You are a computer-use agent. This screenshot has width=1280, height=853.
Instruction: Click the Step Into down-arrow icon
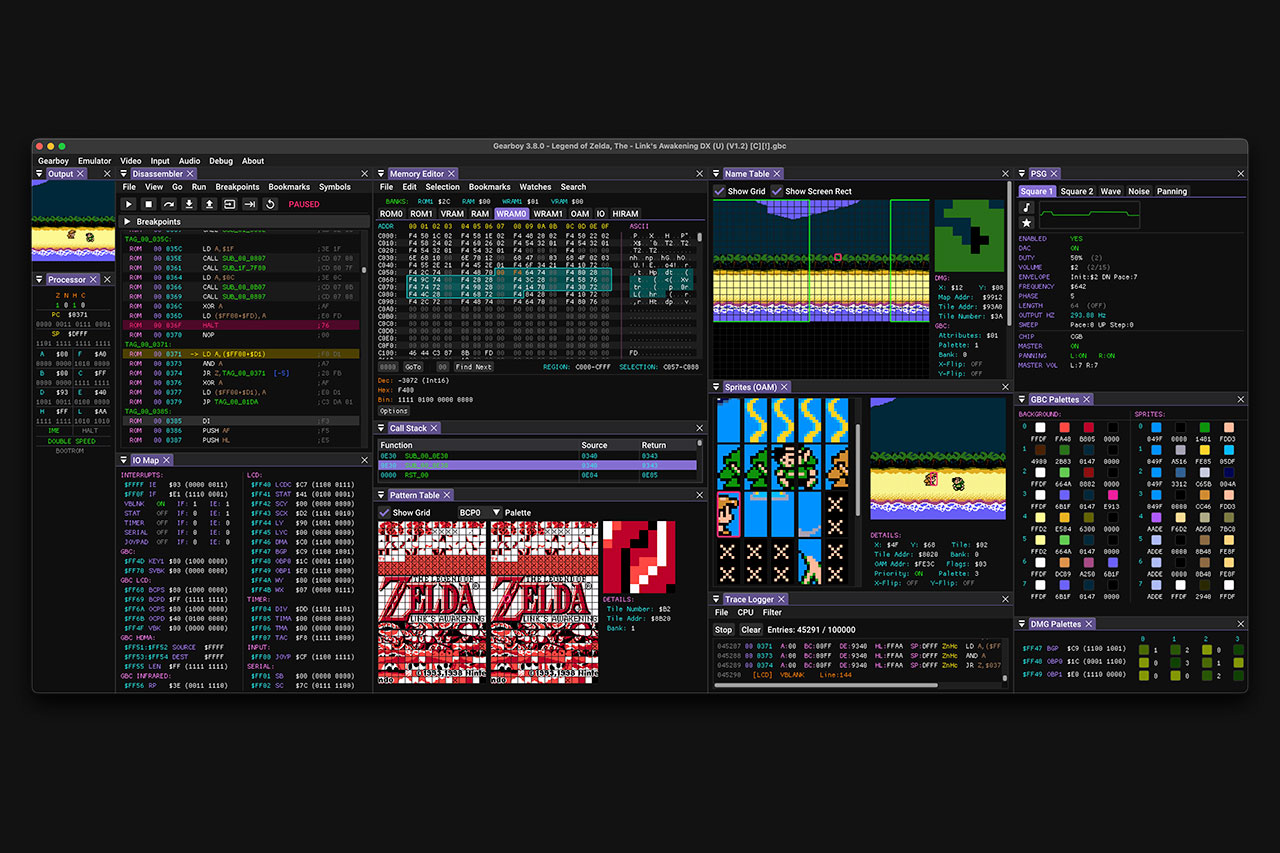click(189, 204)
